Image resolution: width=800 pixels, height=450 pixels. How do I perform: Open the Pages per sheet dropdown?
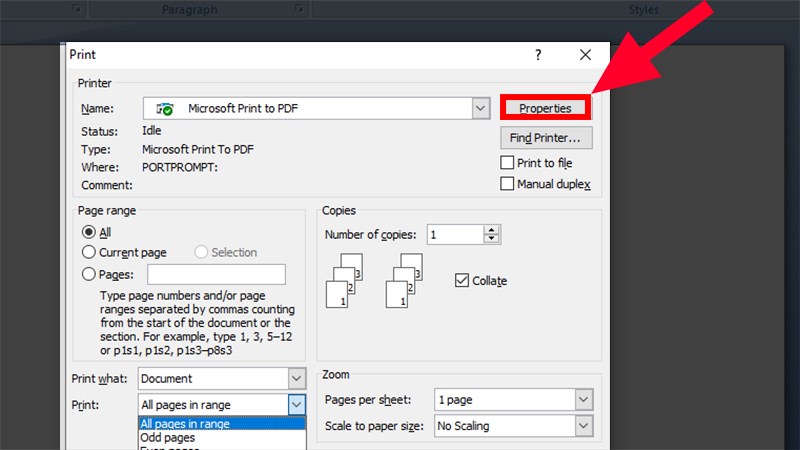pyautogui.click(x=583, y=400)
